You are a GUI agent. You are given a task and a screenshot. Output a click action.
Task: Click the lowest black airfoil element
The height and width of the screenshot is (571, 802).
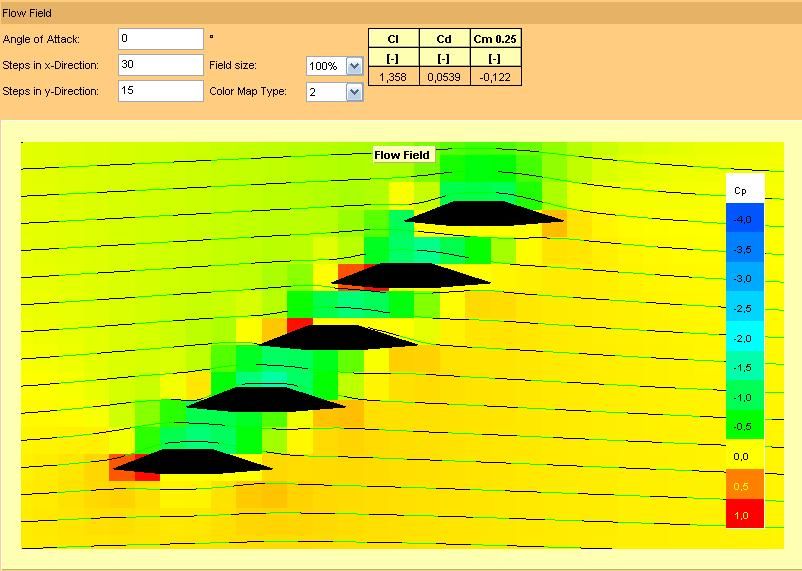click(x=192, y=461)
